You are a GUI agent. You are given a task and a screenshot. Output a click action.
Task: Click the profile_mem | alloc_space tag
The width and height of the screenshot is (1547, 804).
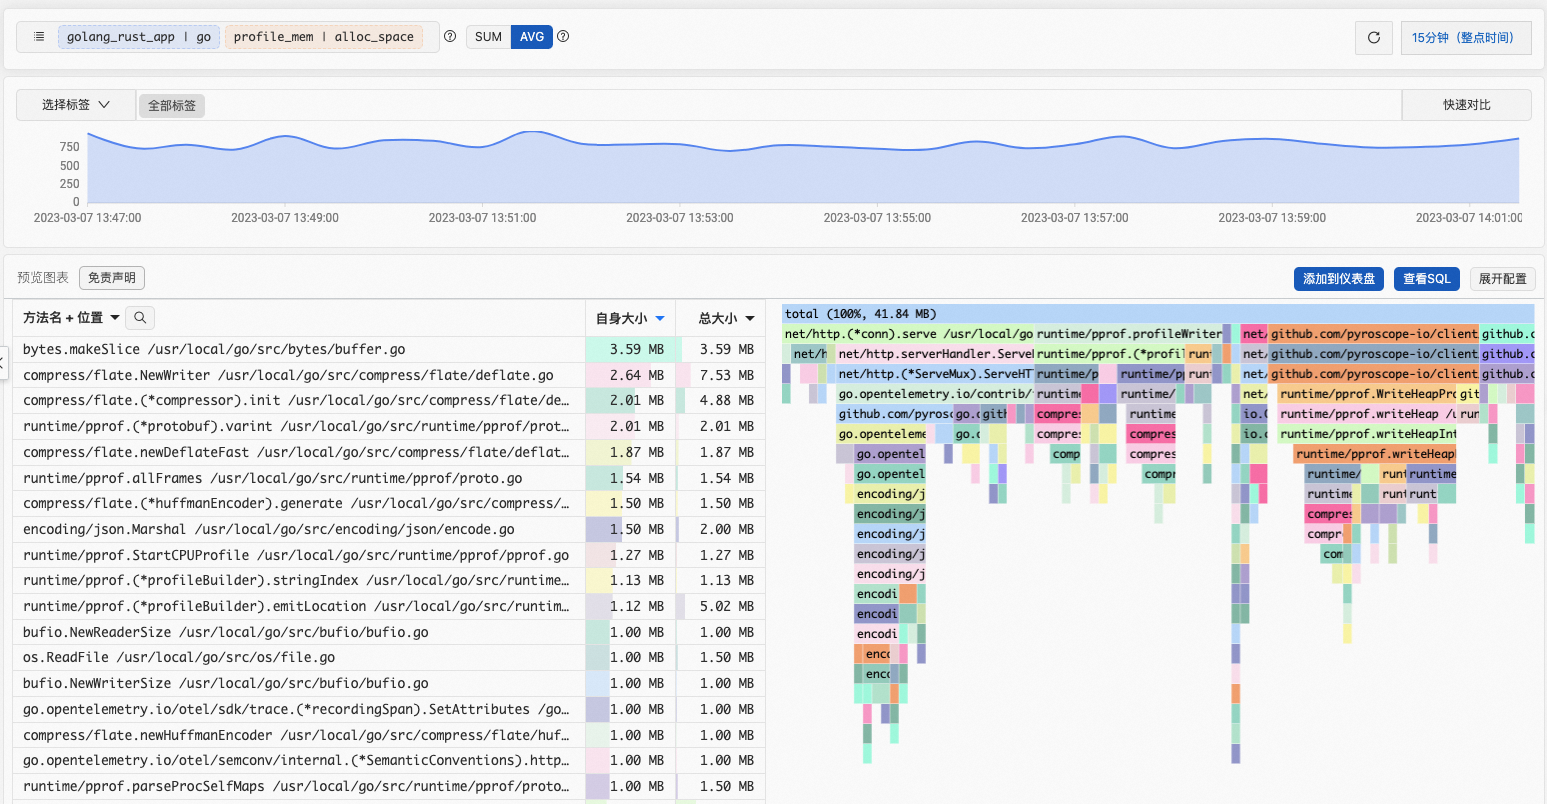tap(323, 37)
